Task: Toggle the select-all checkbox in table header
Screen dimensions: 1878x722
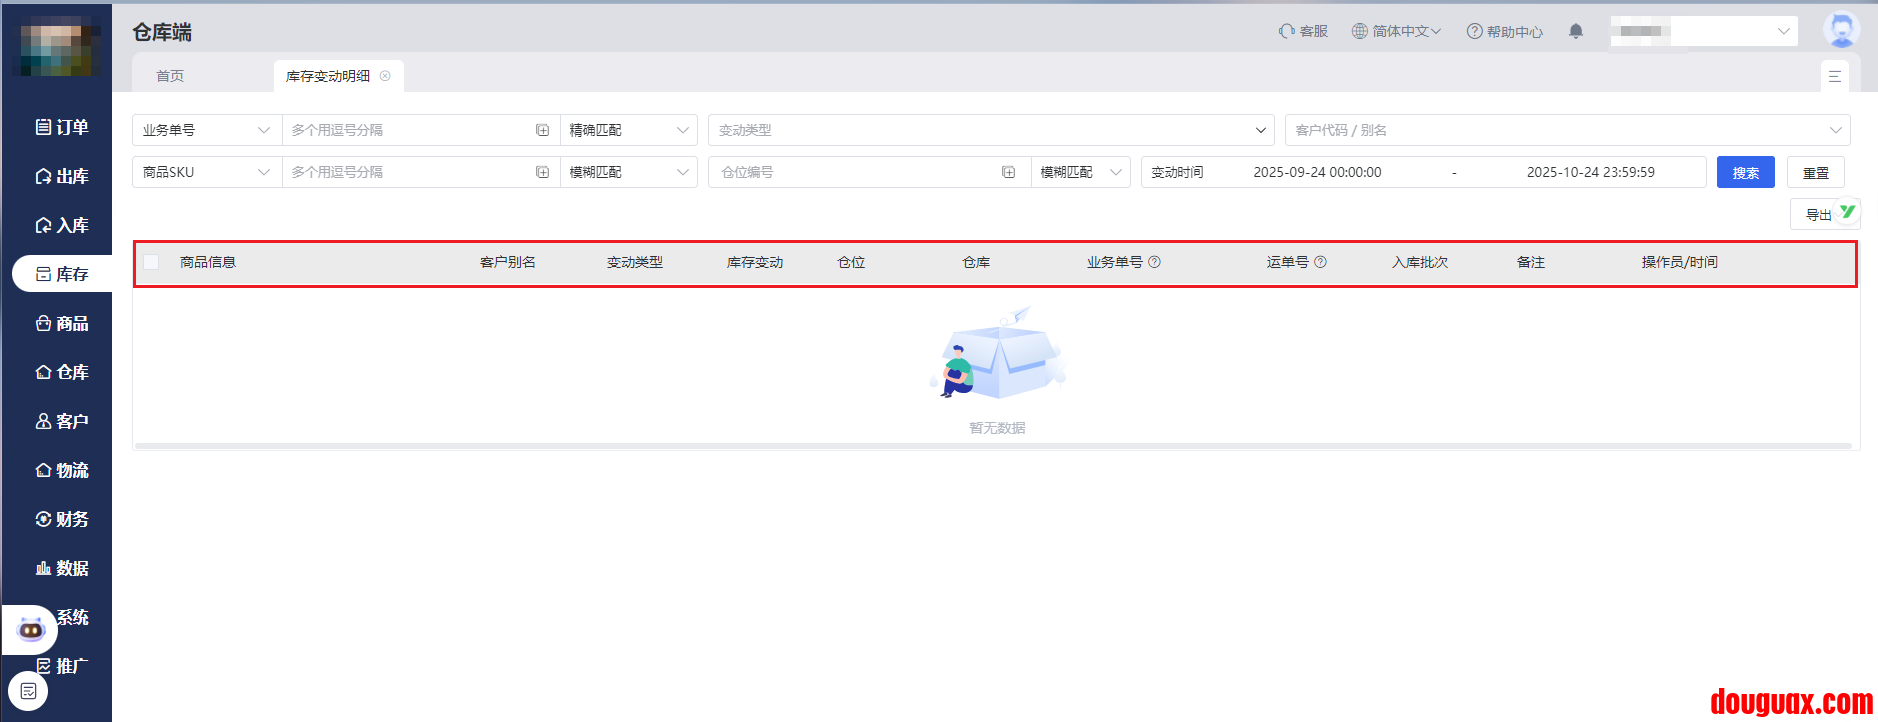Action: (151, 262)
